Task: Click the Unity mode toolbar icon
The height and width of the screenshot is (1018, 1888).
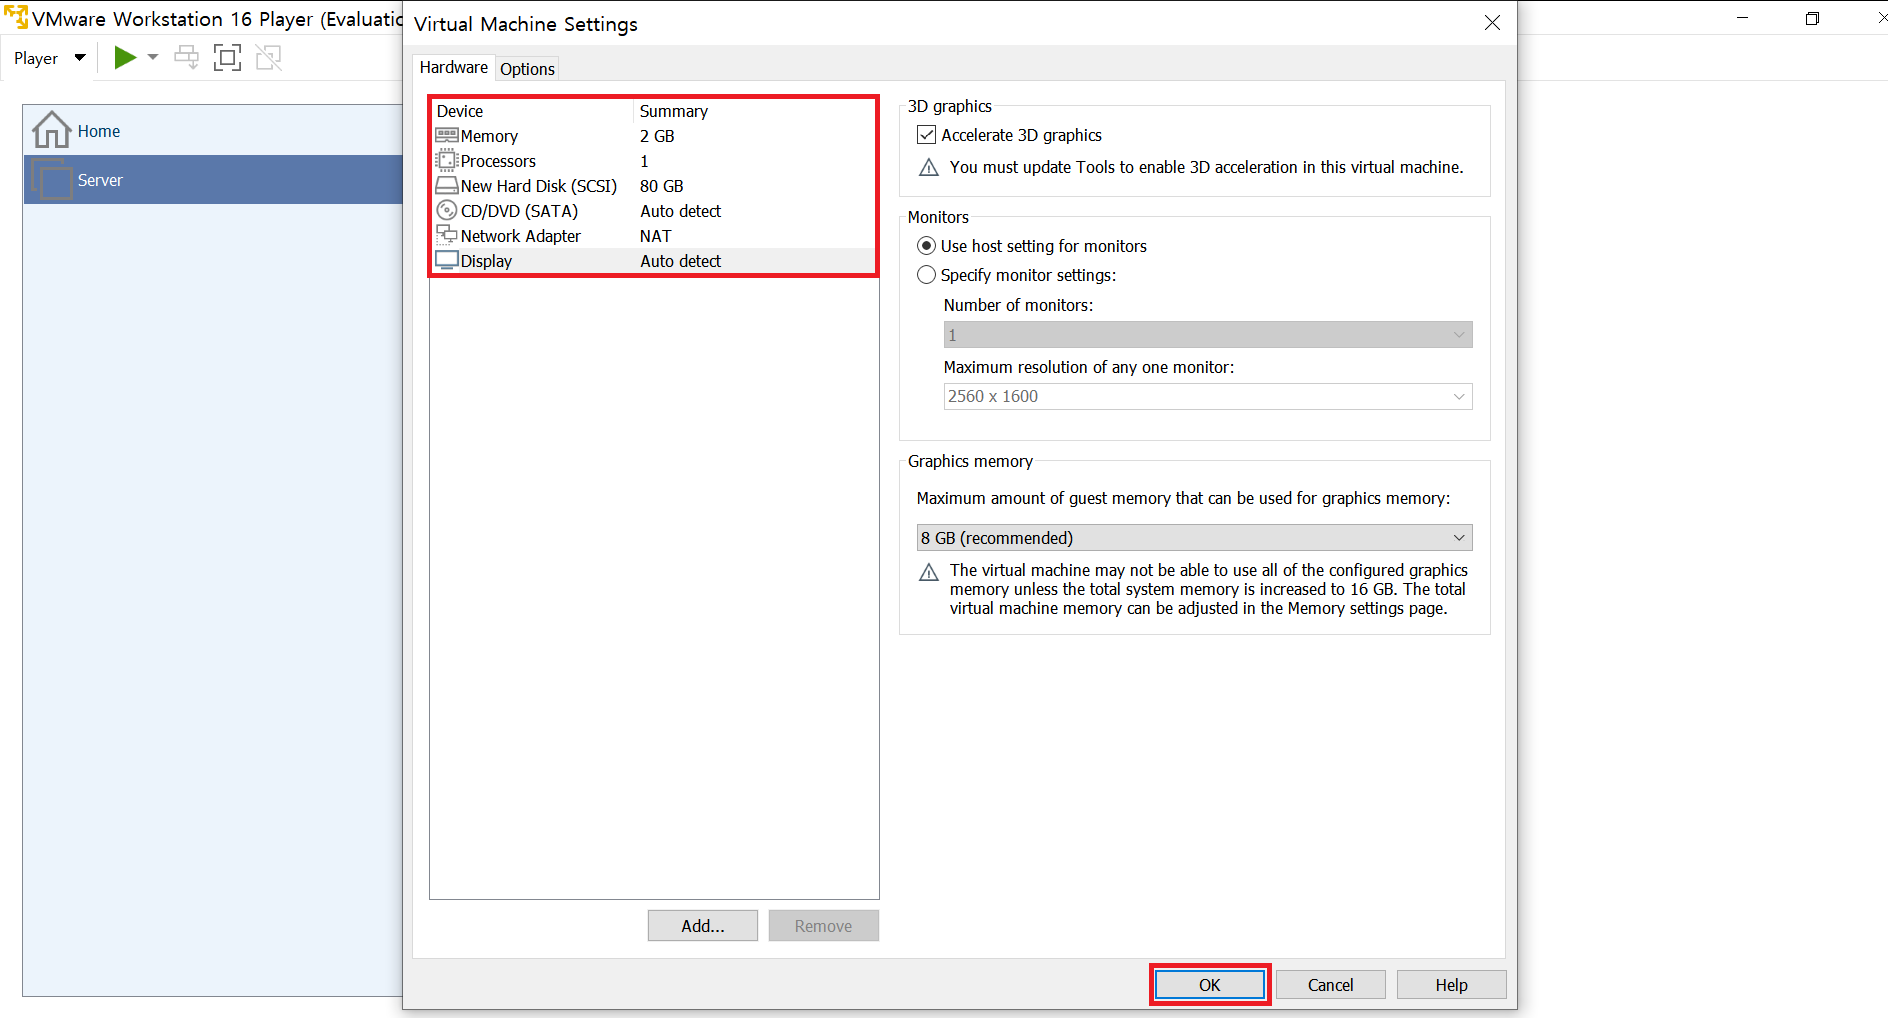Action: pos(268,58)
